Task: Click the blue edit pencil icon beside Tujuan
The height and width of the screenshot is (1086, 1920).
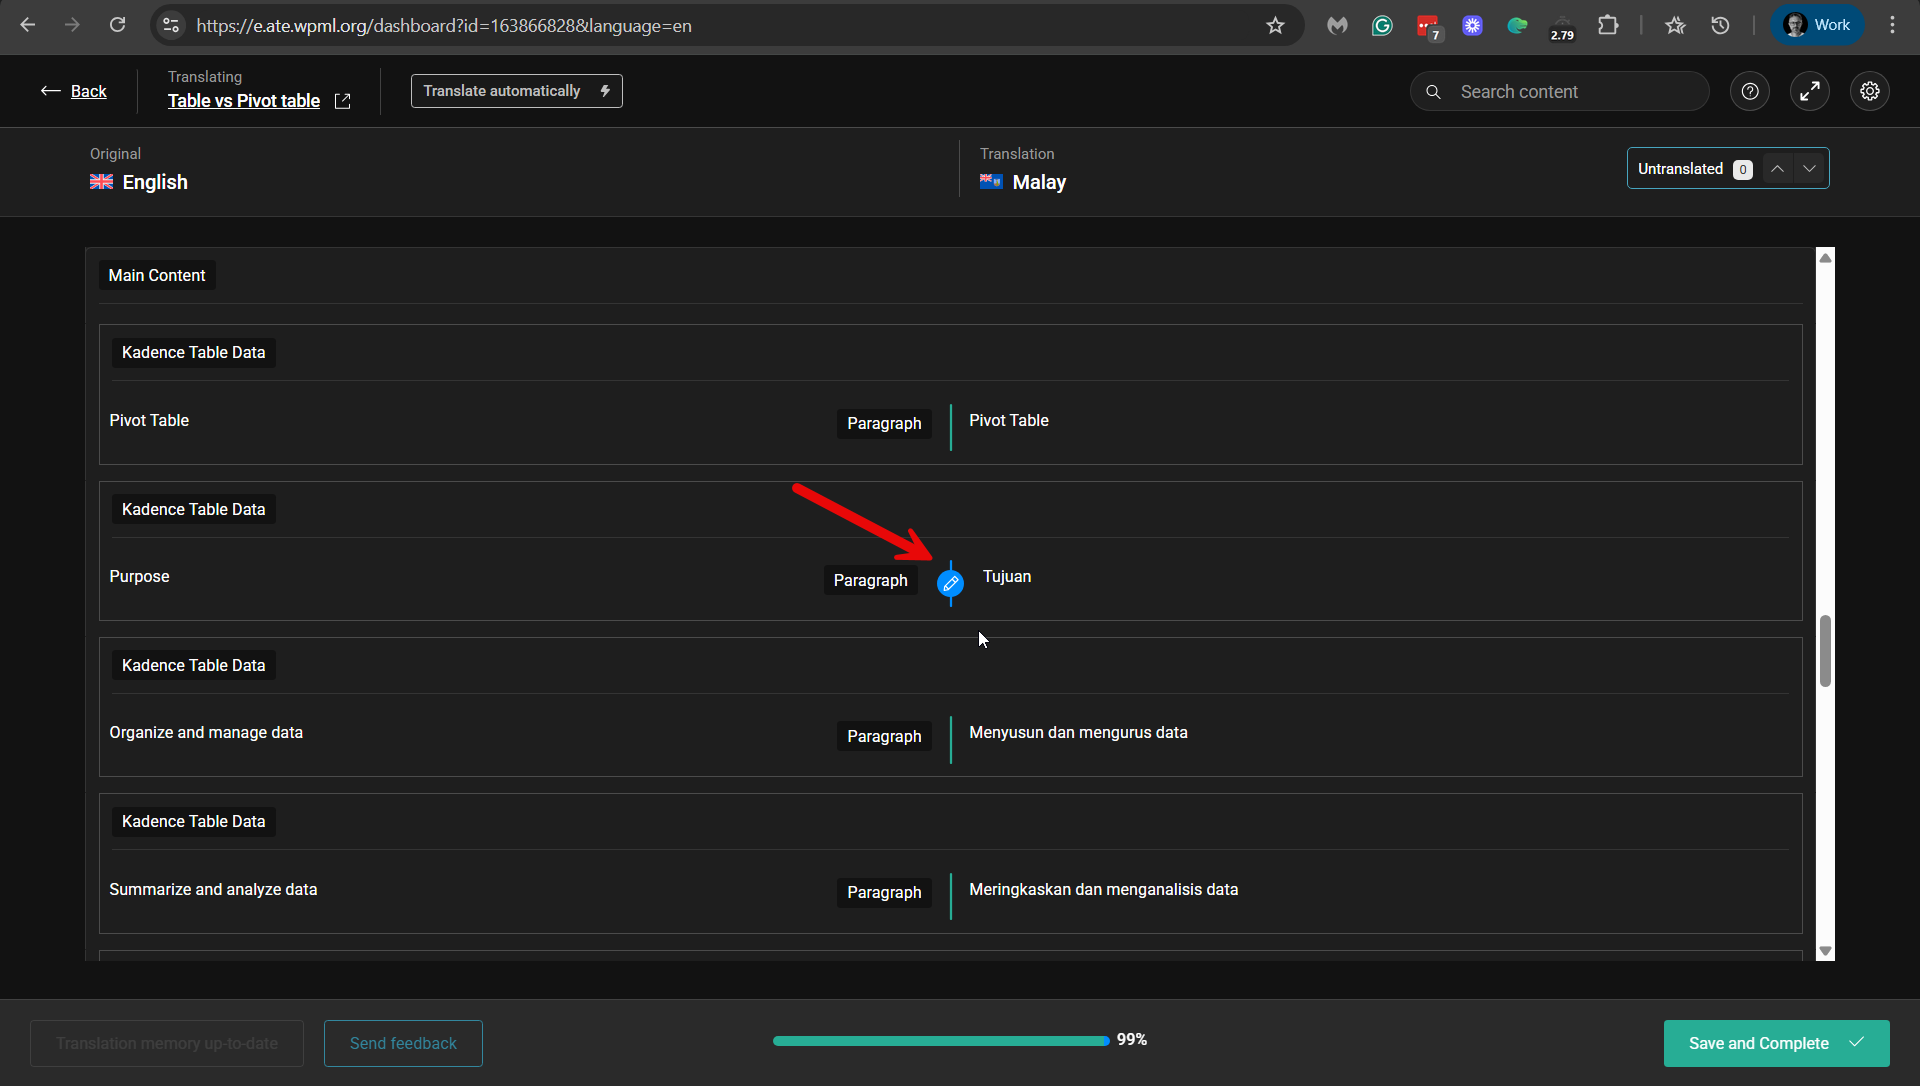Action: tap(950, 583)
